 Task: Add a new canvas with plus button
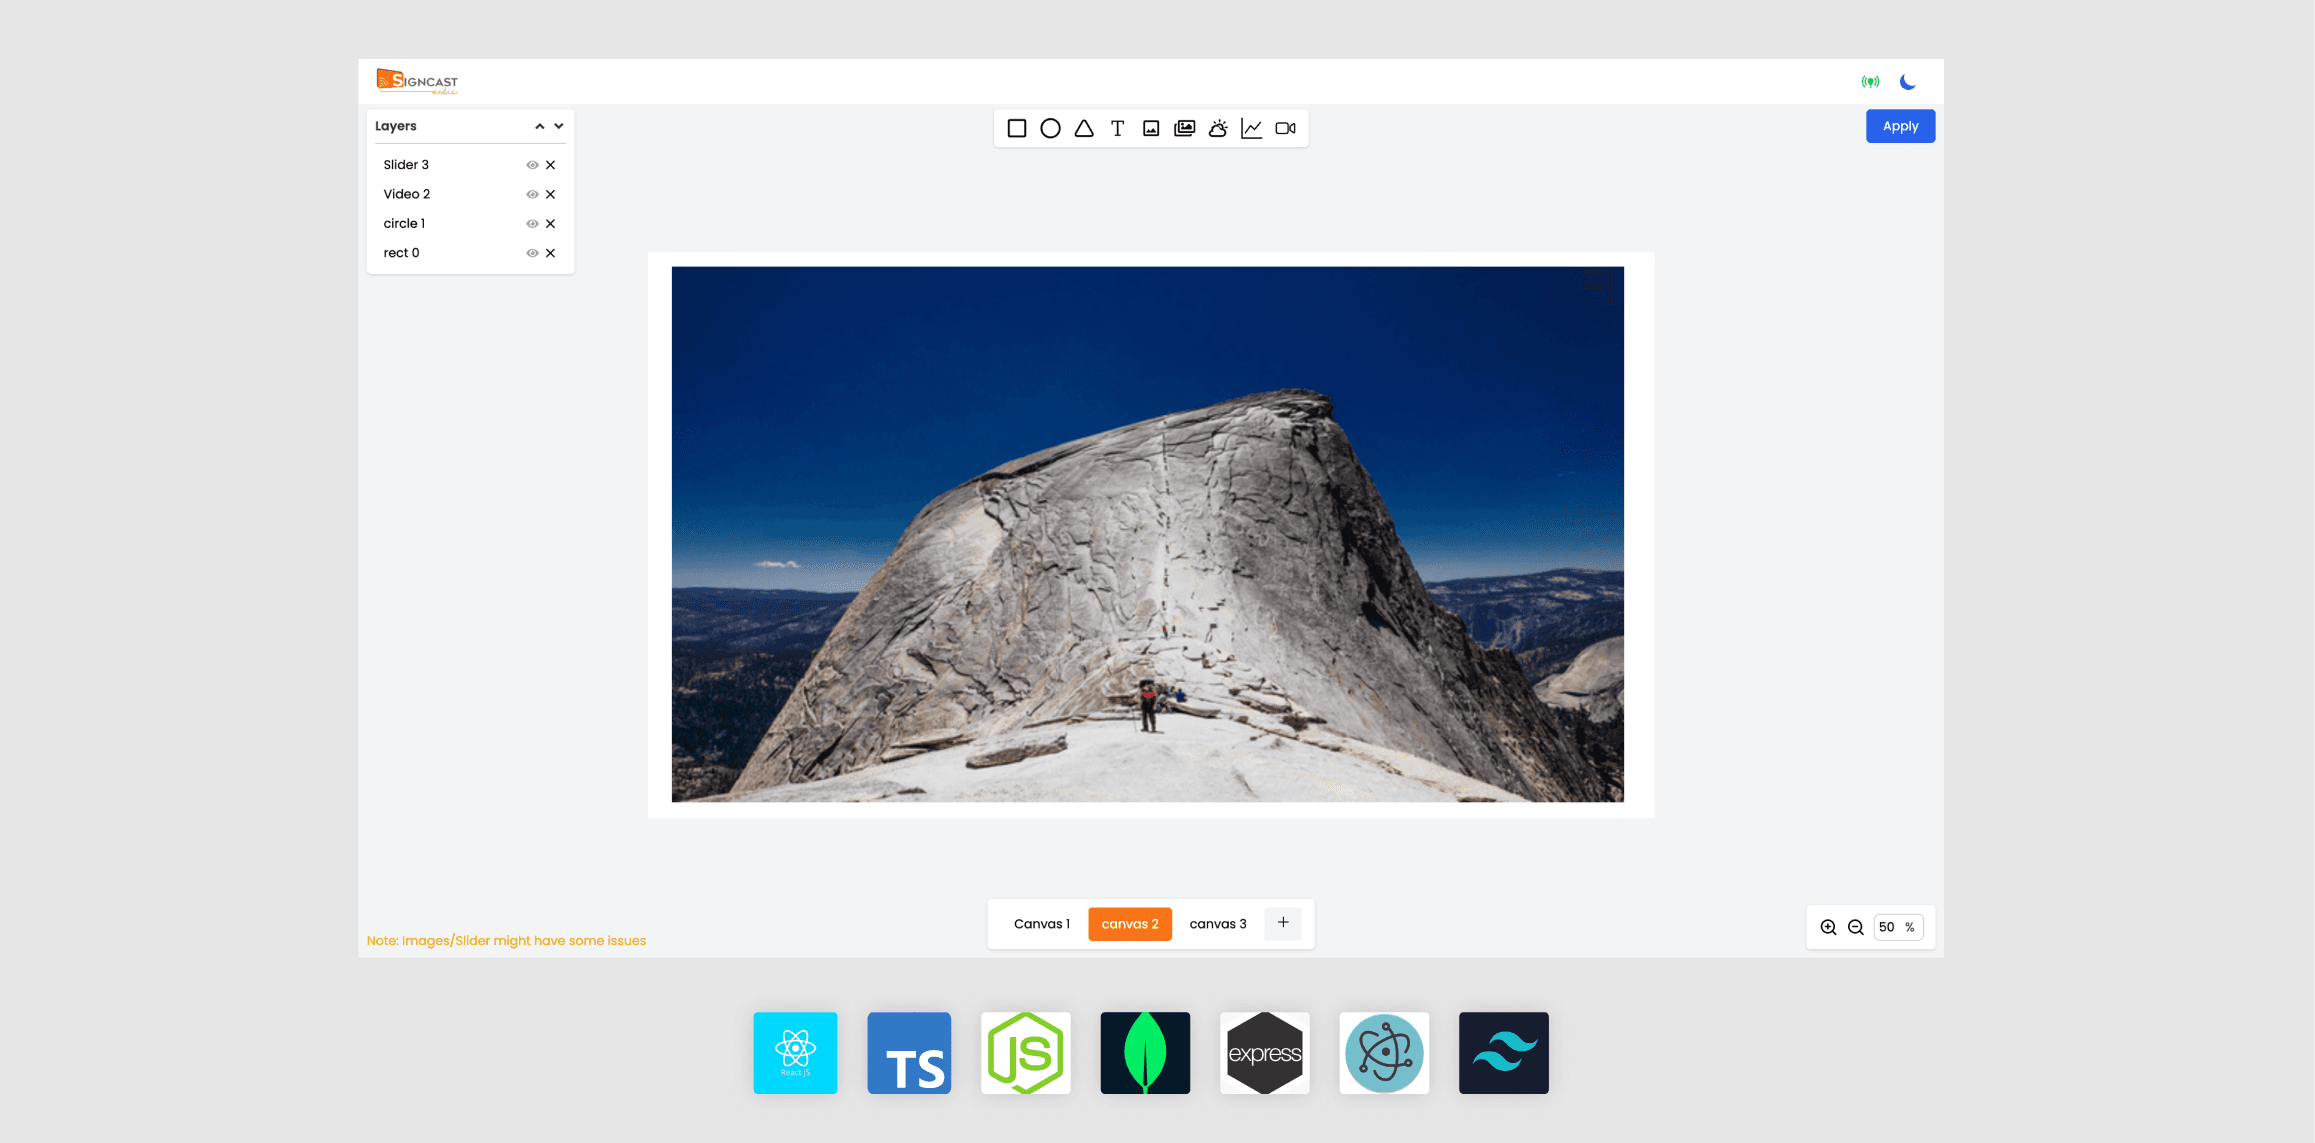tap(1283, 923)
